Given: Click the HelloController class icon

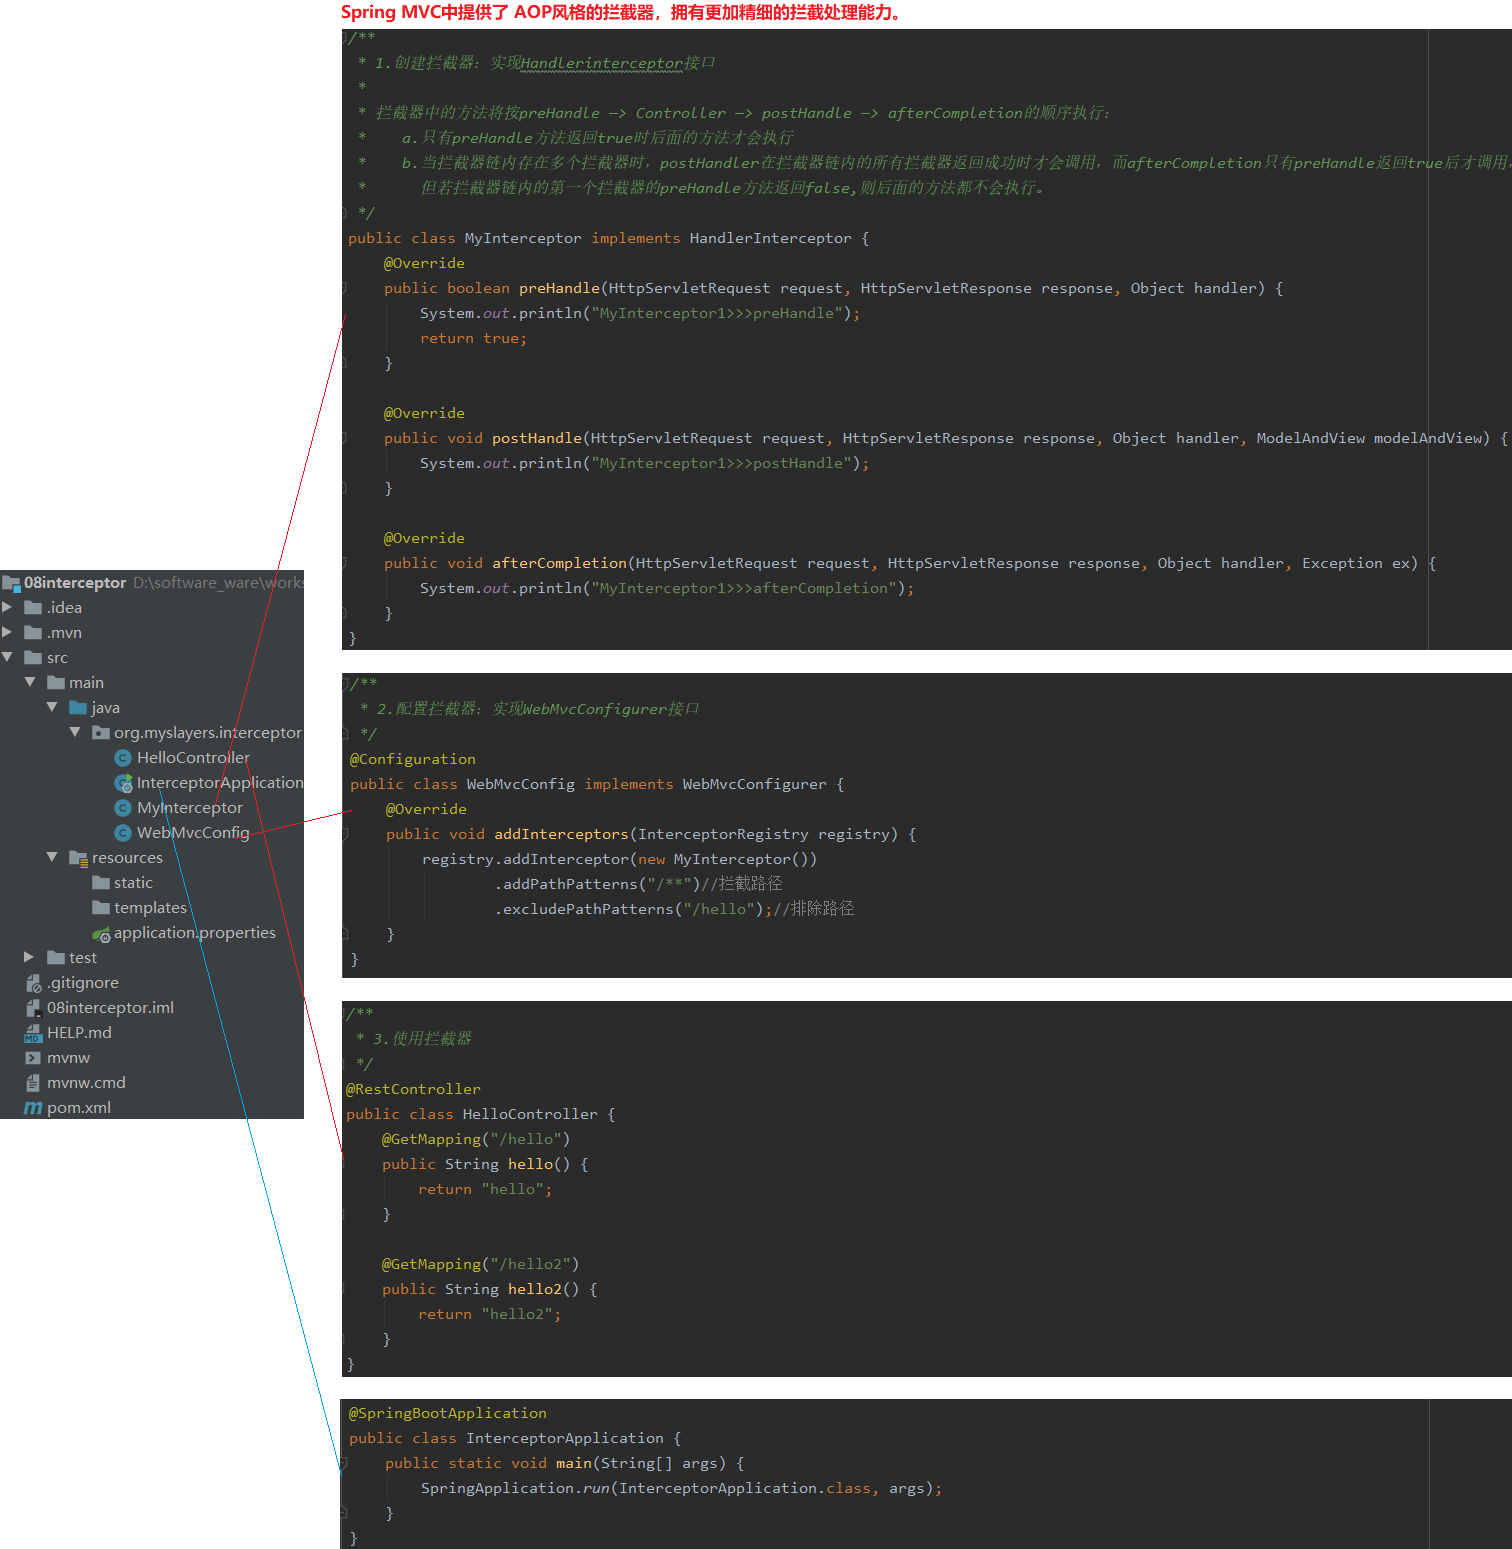Looking at the screenshot, I should click(x=123, y=758).
